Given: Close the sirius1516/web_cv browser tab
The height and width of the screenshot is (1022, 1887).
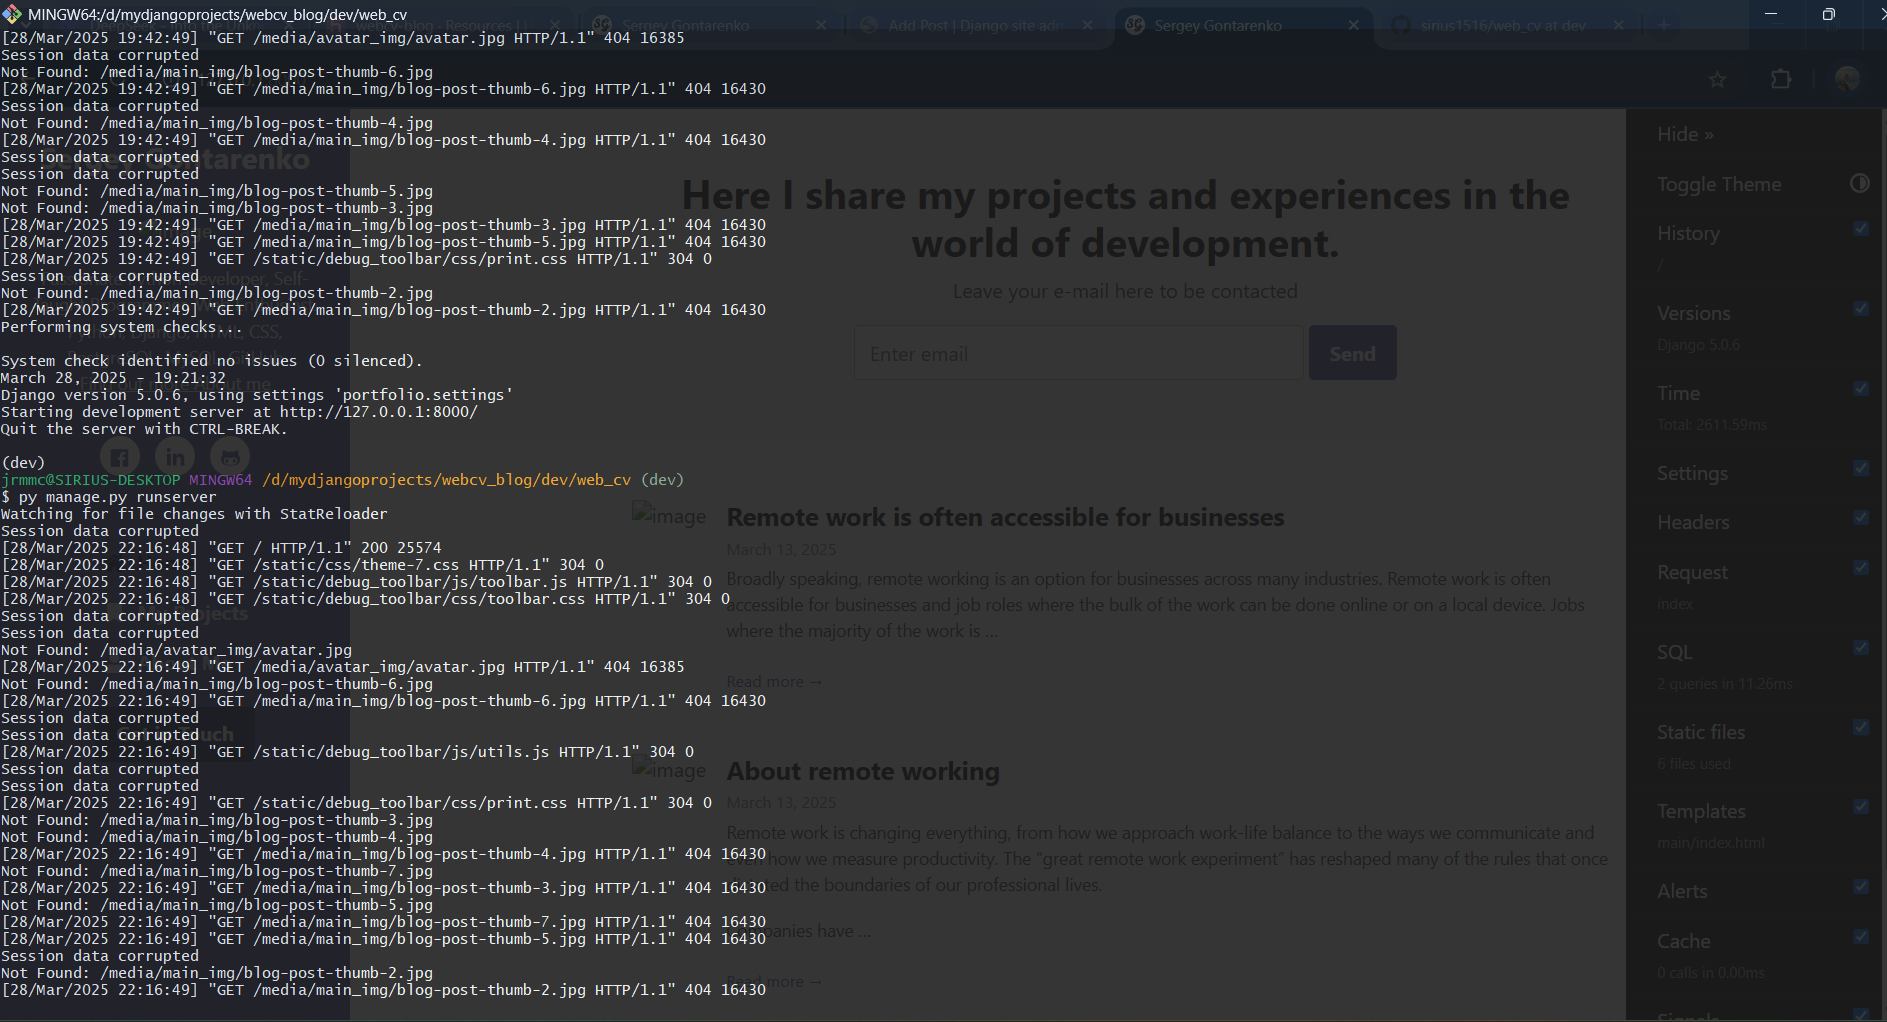Looking at the screenshot, I should coord(1619,25).
